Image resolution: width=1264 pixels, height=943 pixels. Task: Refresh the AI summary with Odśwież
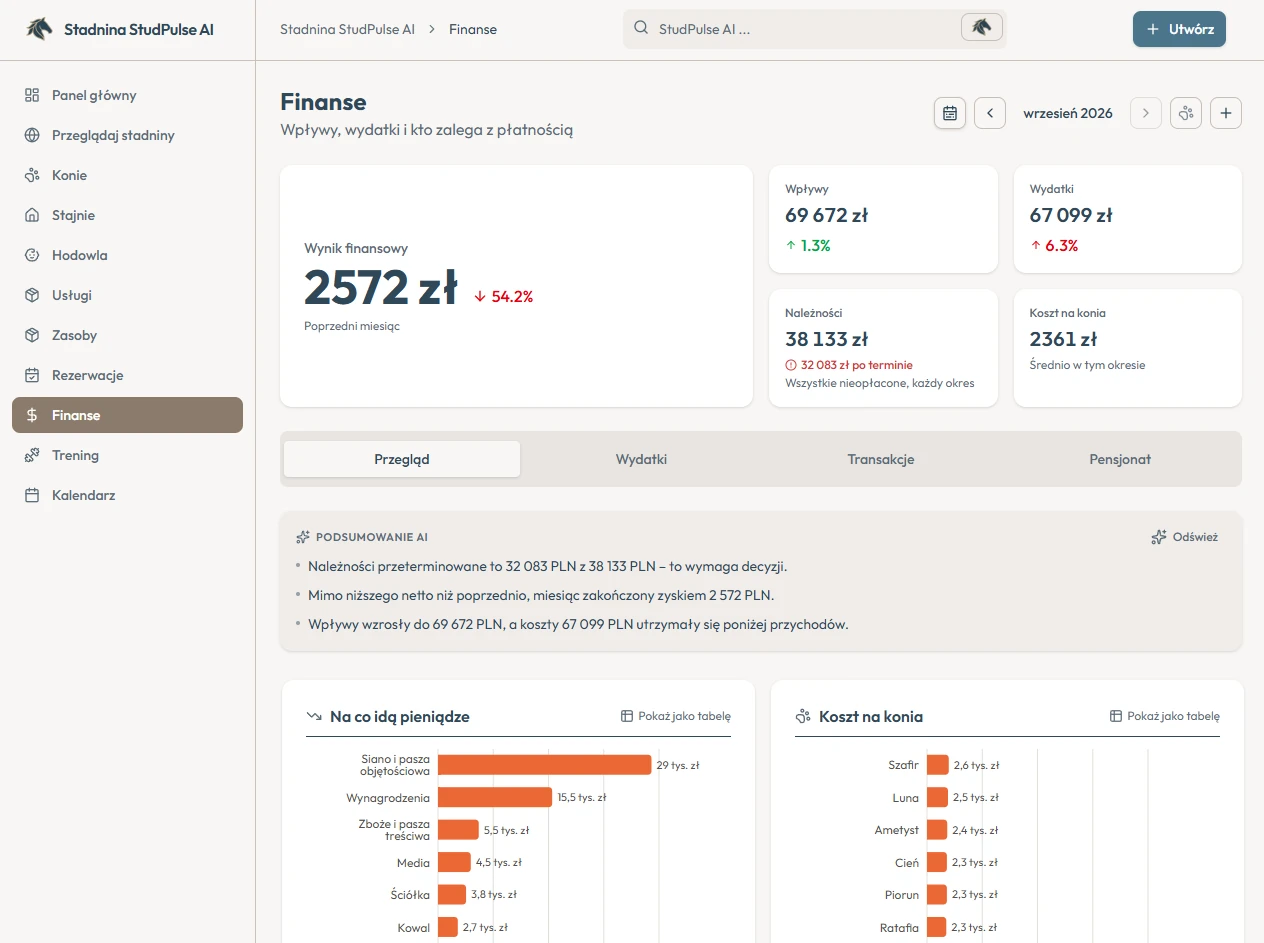(1185, 537)
